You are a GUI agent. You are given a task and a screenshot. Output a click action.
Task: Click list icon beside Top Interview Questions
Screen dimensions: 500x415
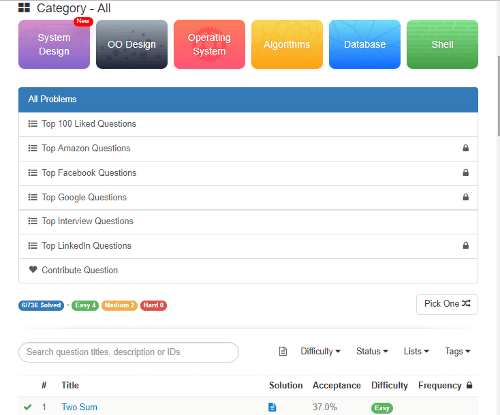point(33,221)
